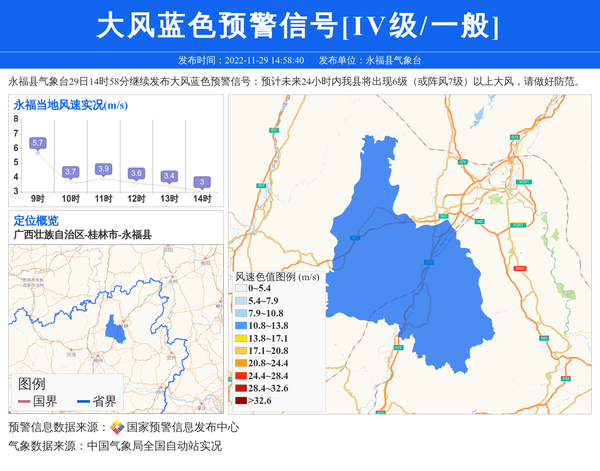This screenshot has height=471, width=600.
Task: Click the 3.4 wind speed label at 13时
Action: click(x=169, y=176)
